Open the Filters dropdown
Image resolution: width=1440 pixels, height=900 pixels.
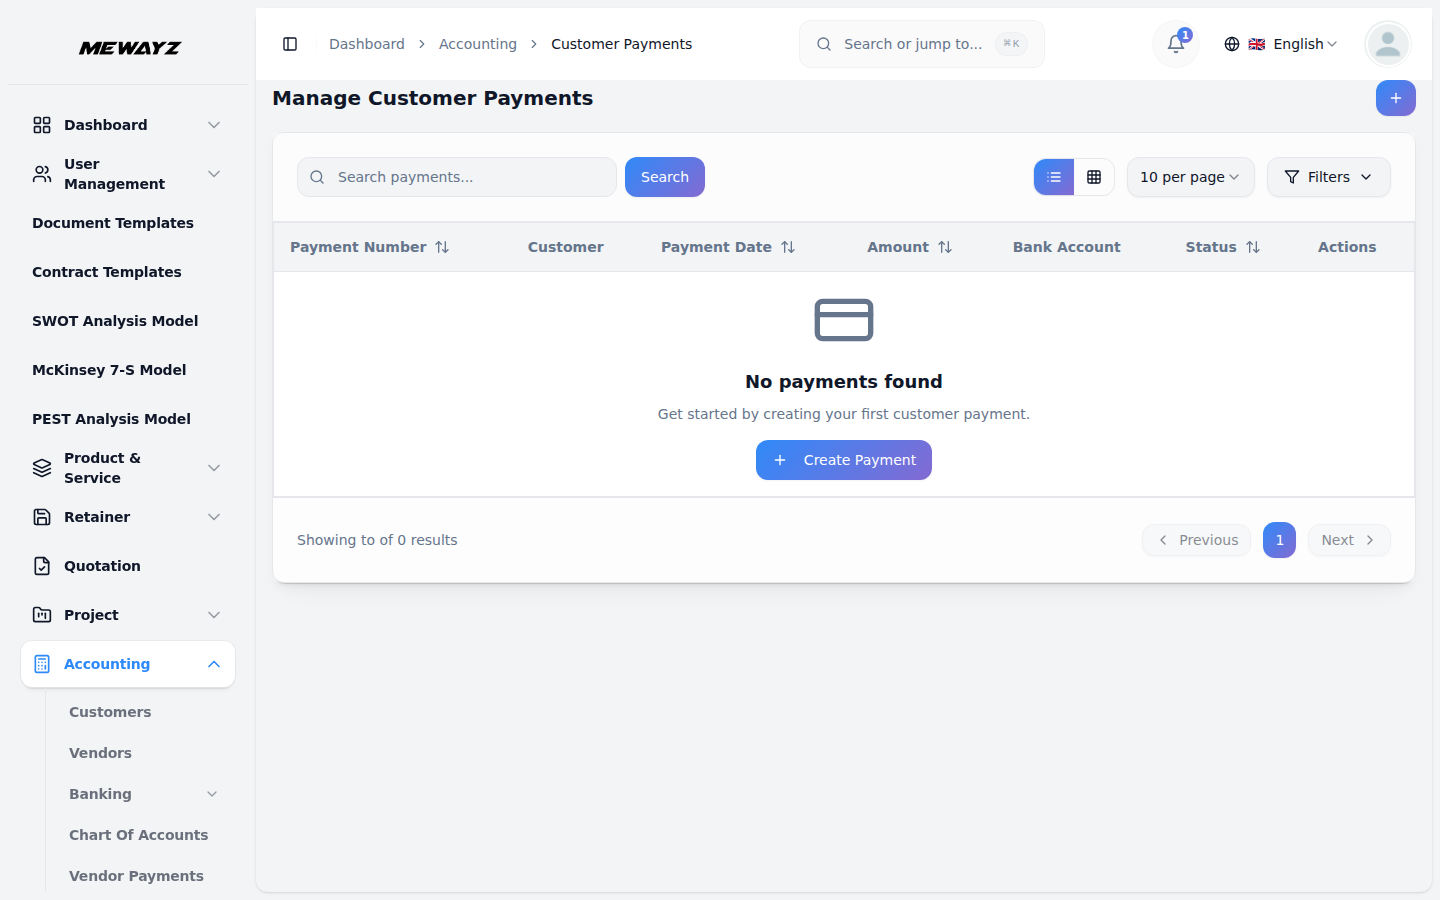1328,177
